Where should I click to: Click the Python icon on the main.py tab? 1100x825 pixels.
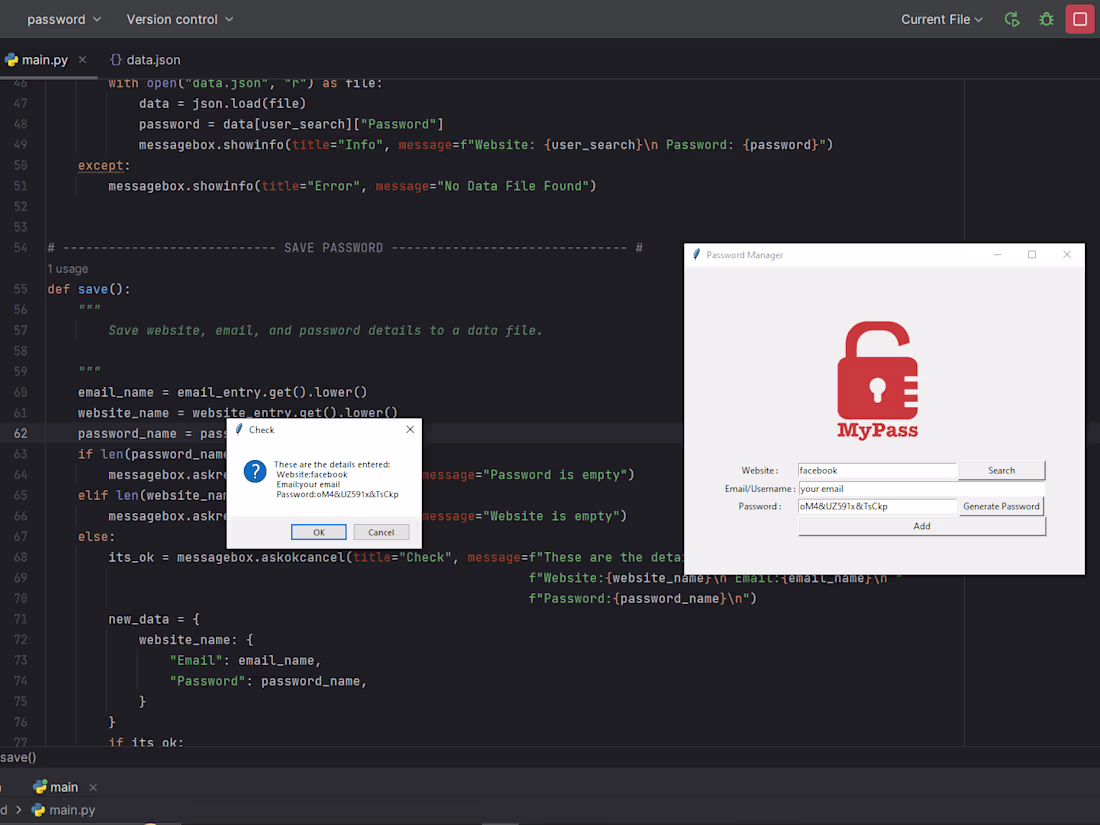point(12,59)
